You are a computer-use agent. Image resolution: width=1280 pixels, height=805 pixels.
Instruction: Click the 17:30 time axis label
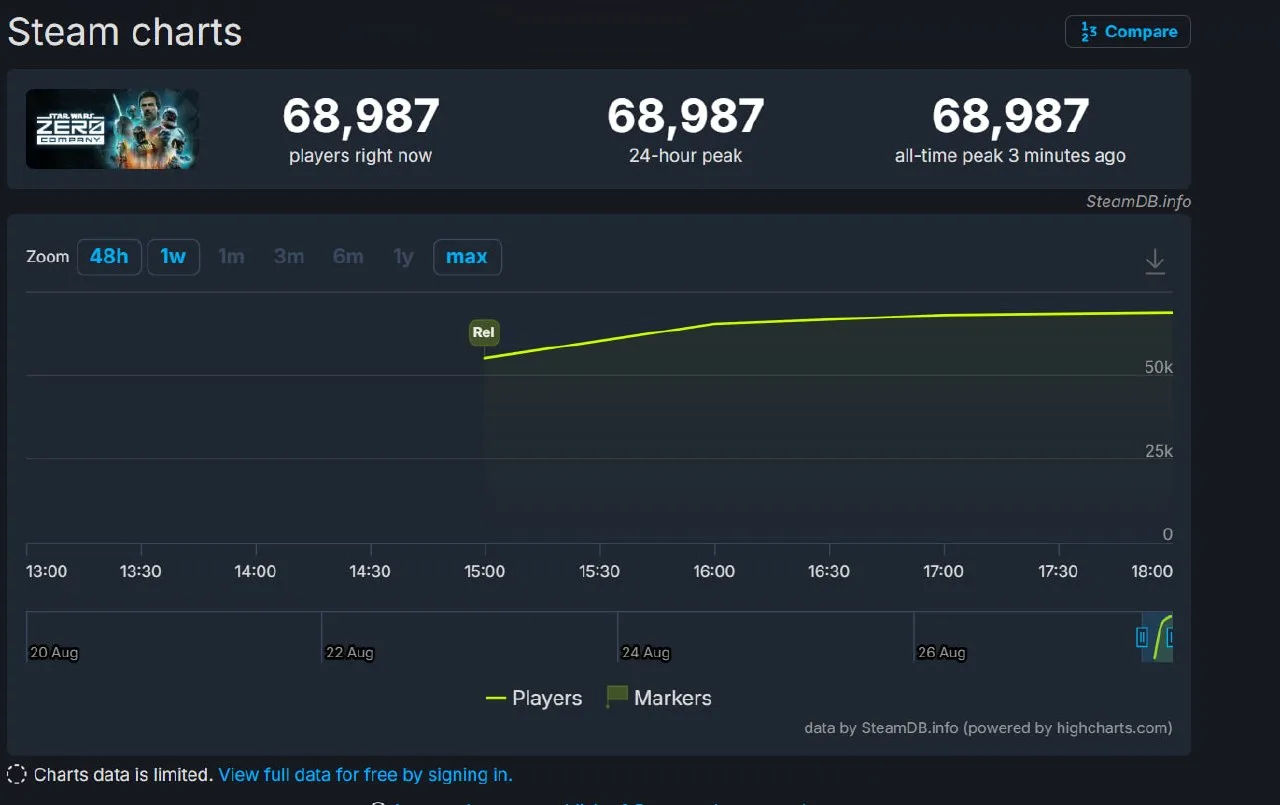point(1058,572)
